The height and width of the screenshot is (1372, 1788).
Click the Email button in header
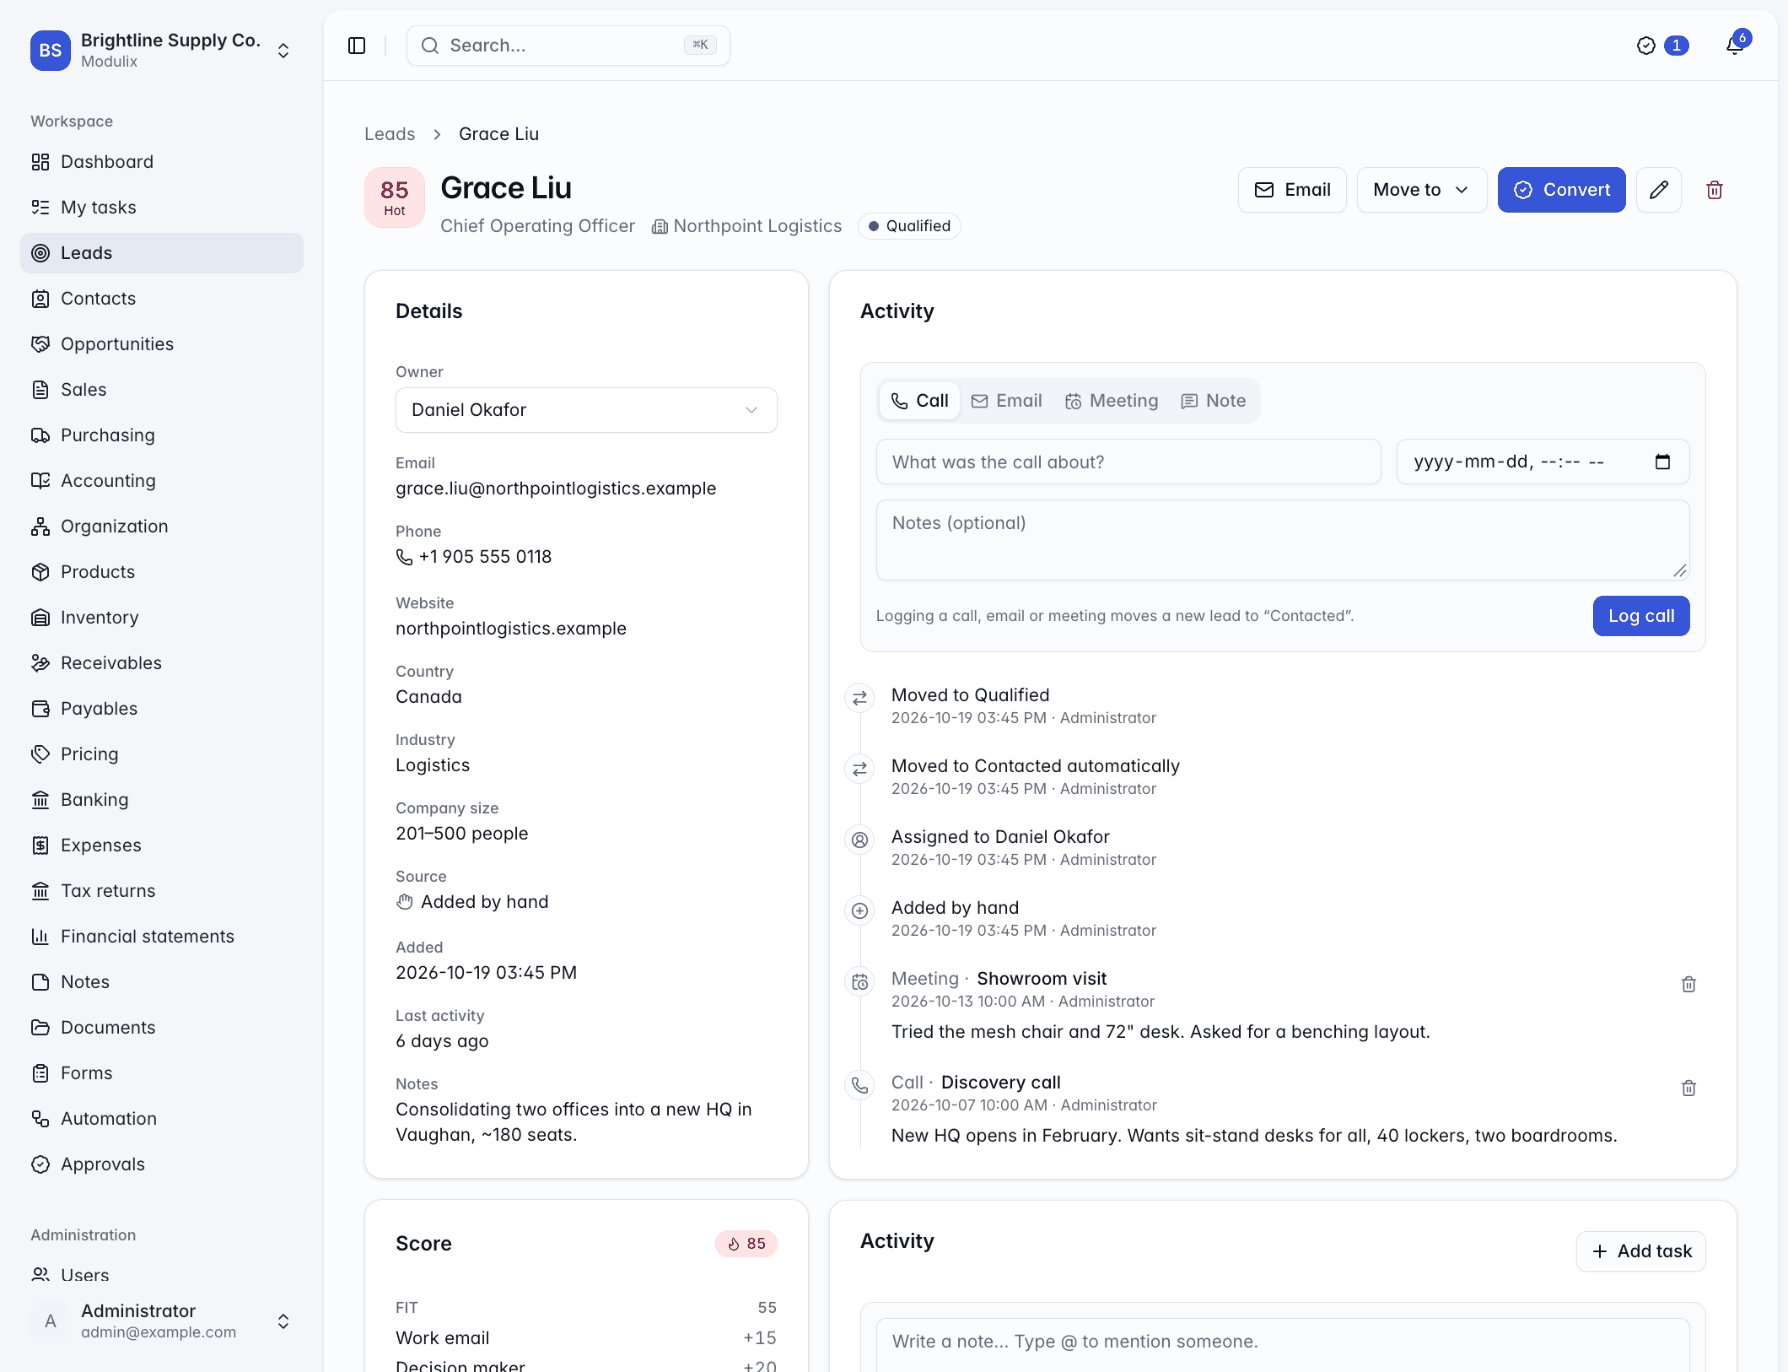pos(1292,190)
